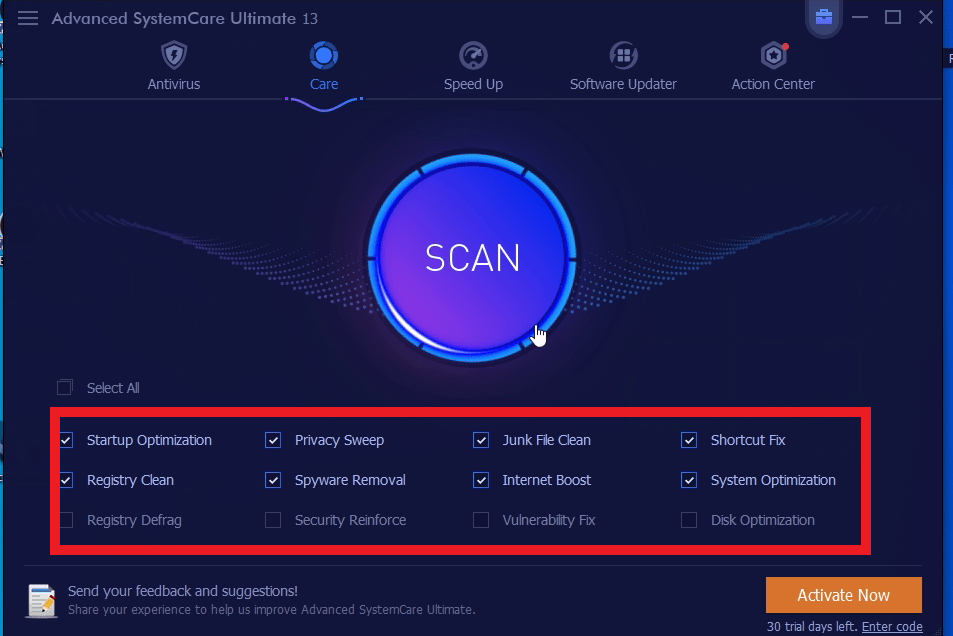Enable Disk Optimization checkbox

pyautogui.click(x=689, y=520)
